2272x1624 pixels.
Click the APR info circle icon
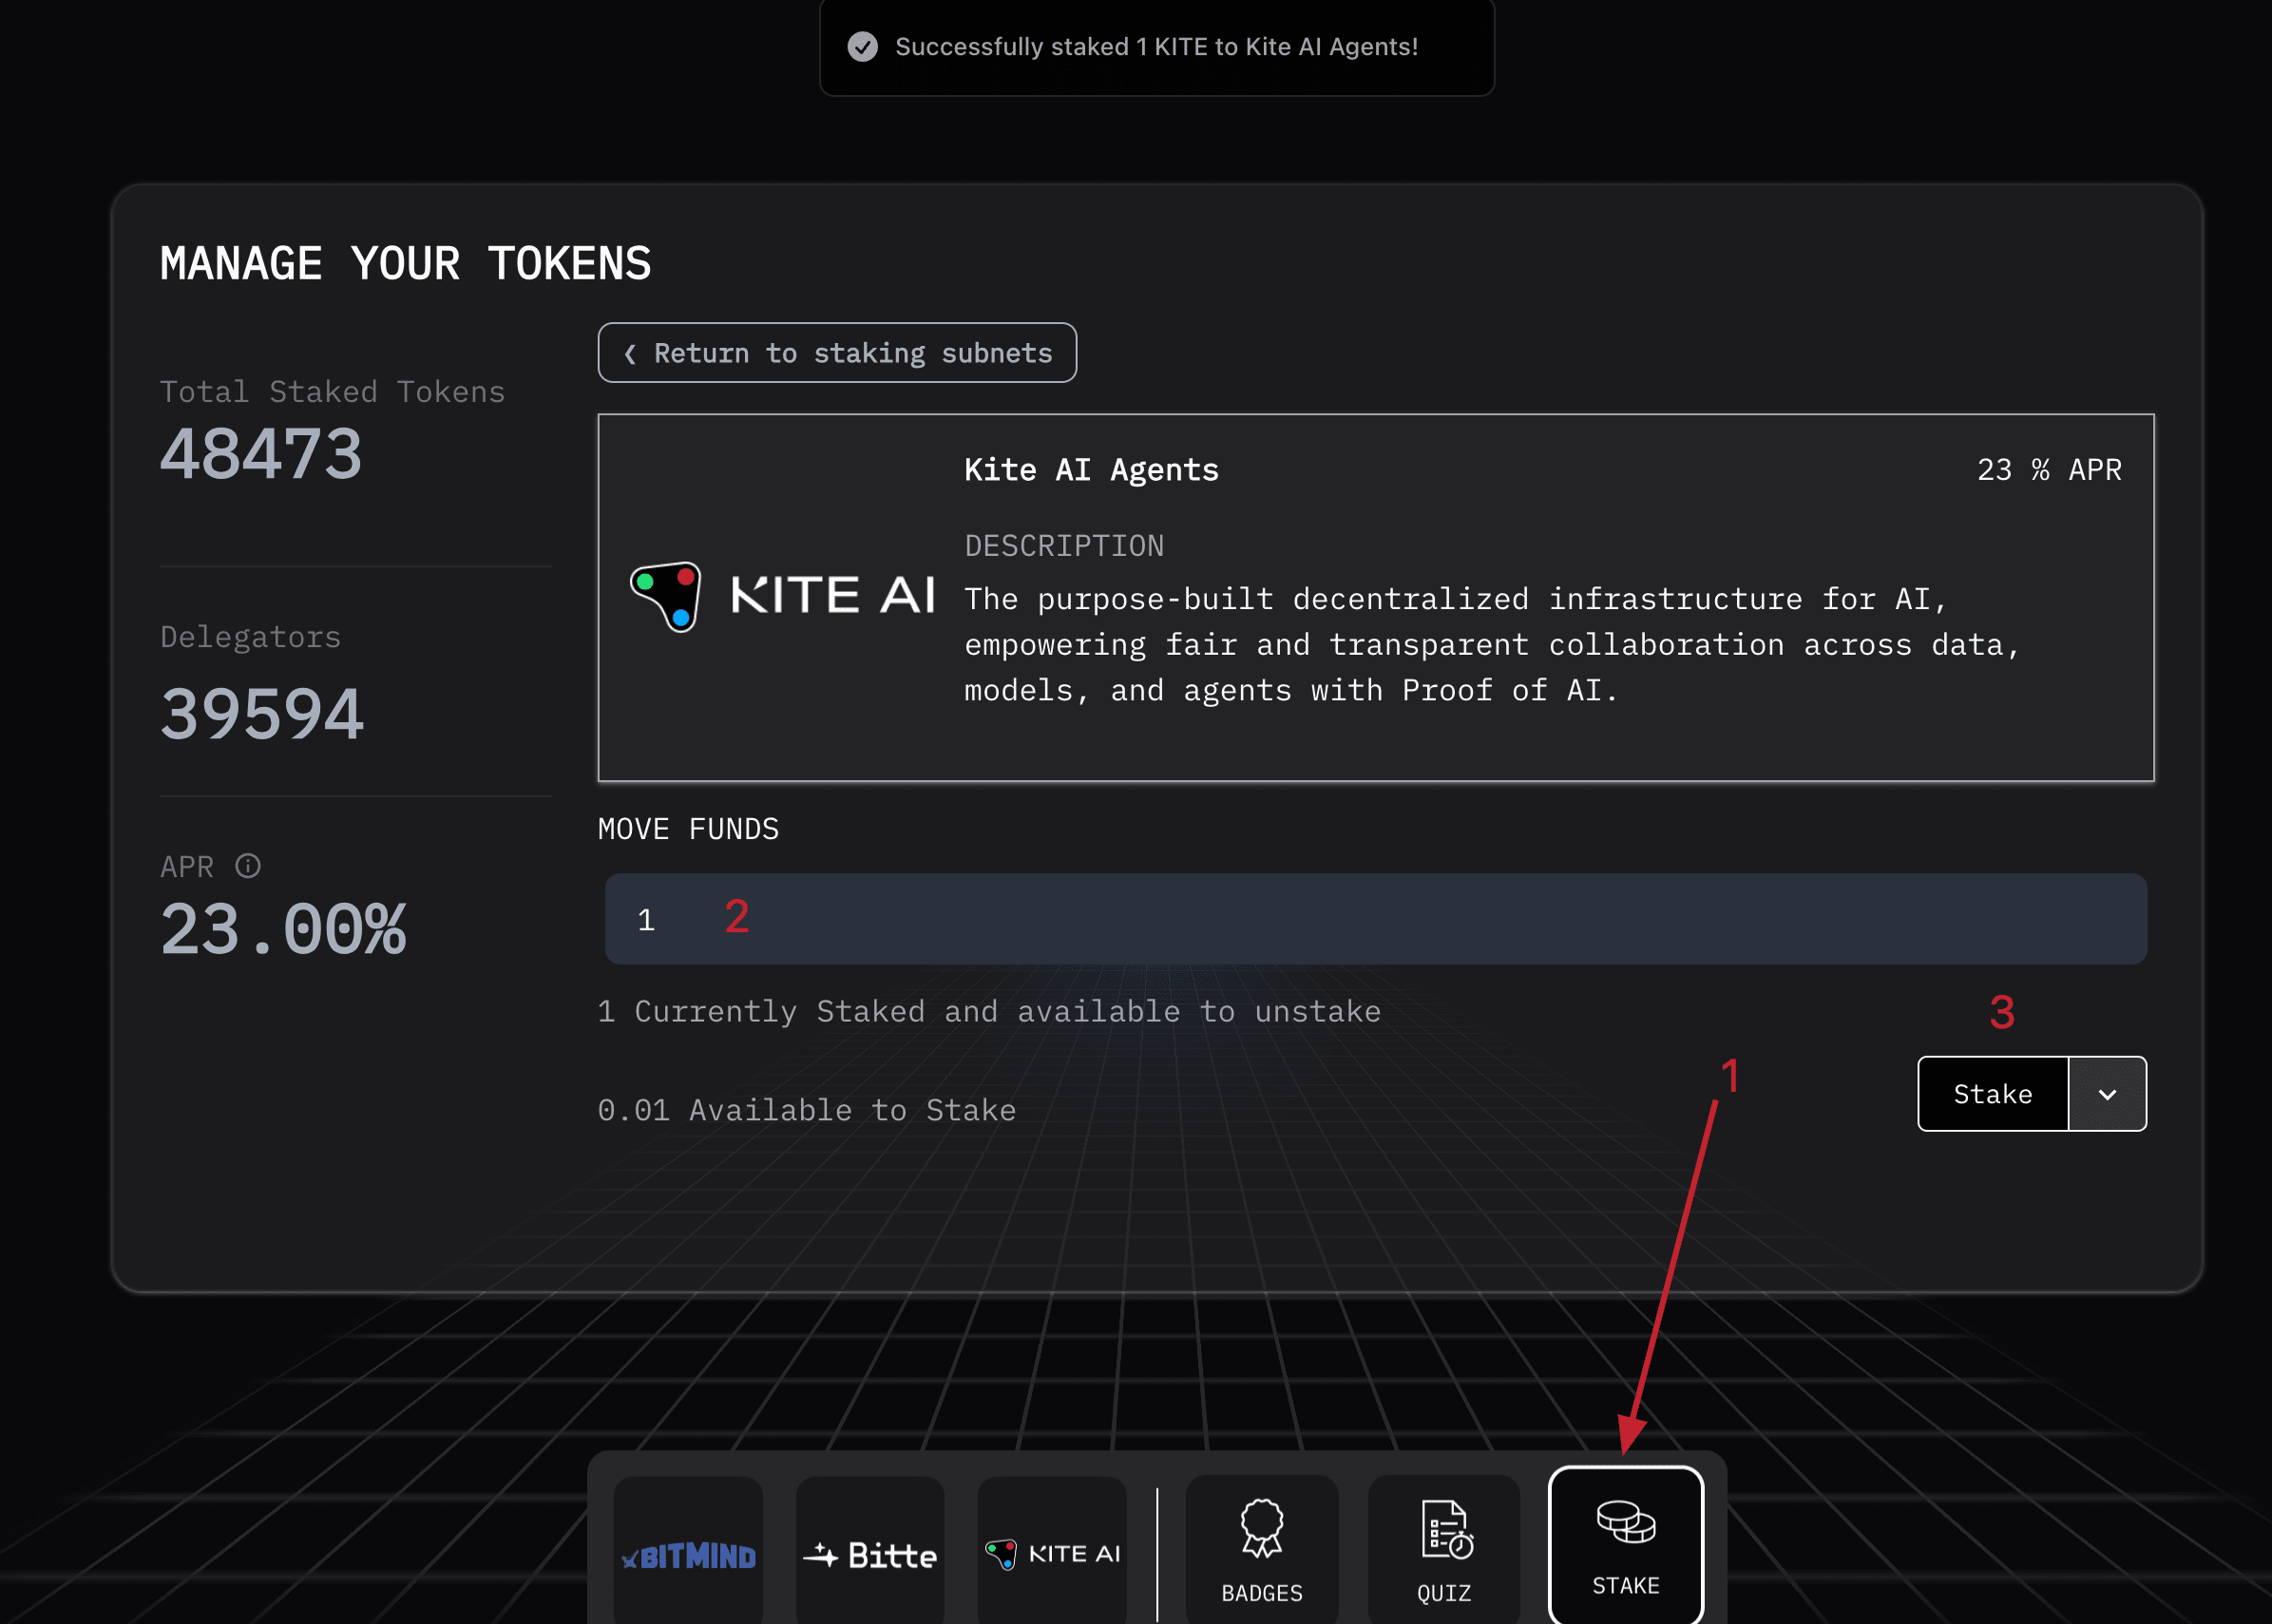pos(248,866)
